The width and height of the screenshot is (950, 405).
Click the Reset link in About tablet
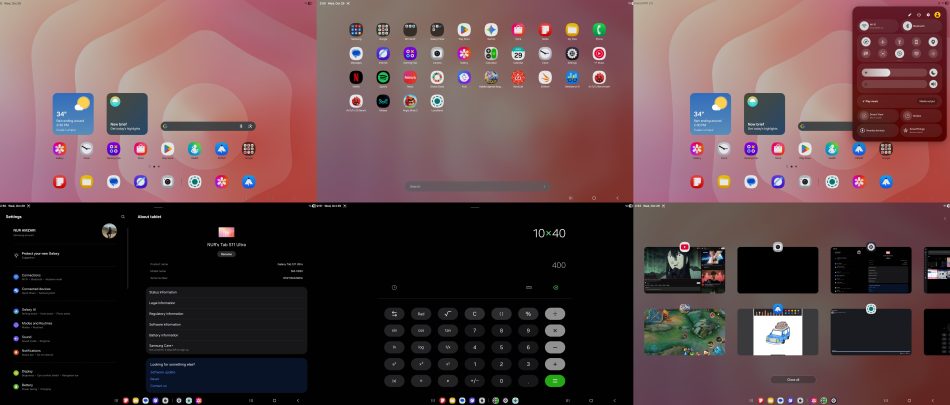[x=154, y=379]
